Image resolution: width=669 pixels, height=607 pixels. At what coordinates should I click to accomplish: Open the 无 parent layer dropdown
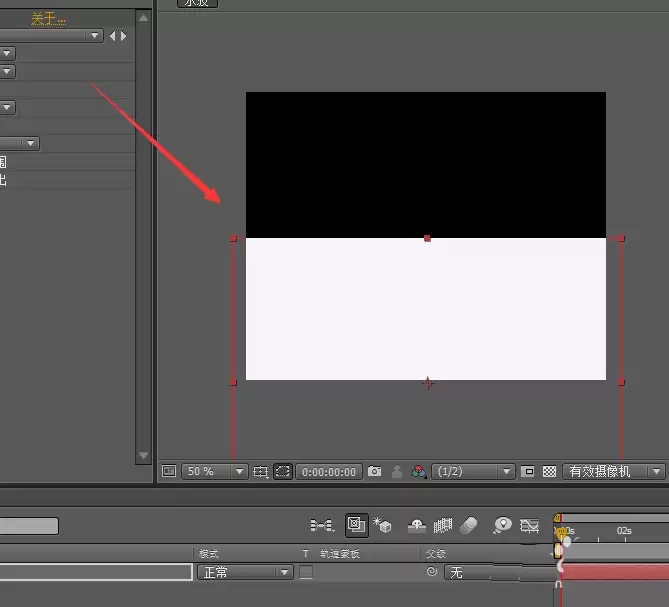point(469,572)
